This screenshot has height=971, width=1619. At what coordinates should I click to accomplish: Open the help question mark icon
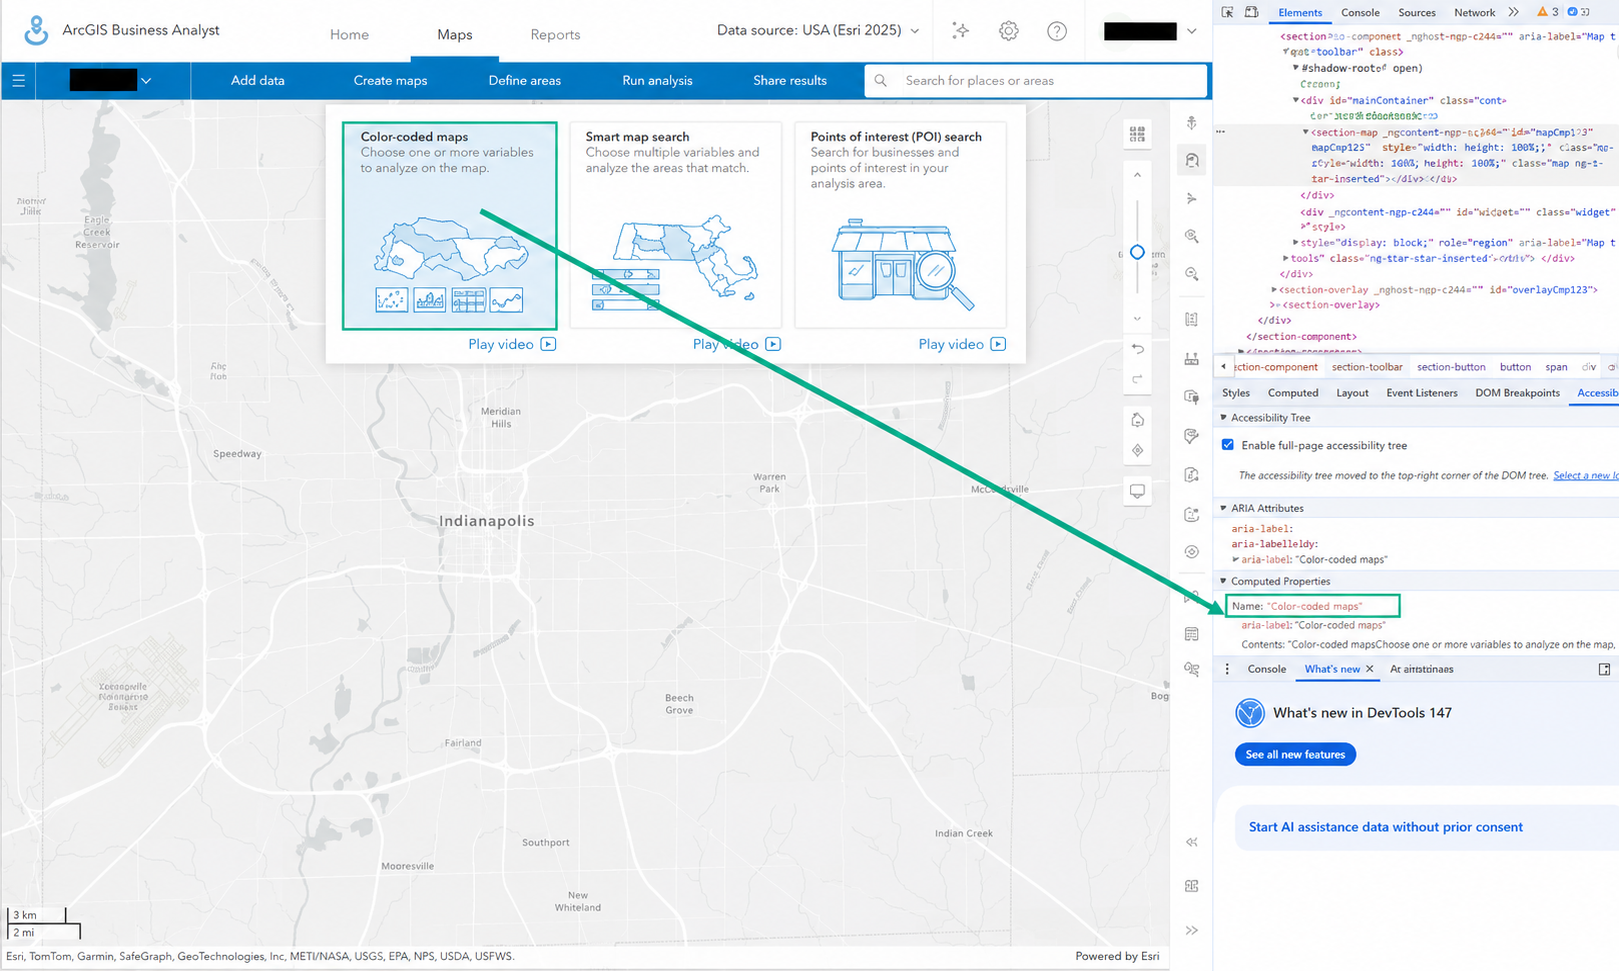(x=1057, y=31)
